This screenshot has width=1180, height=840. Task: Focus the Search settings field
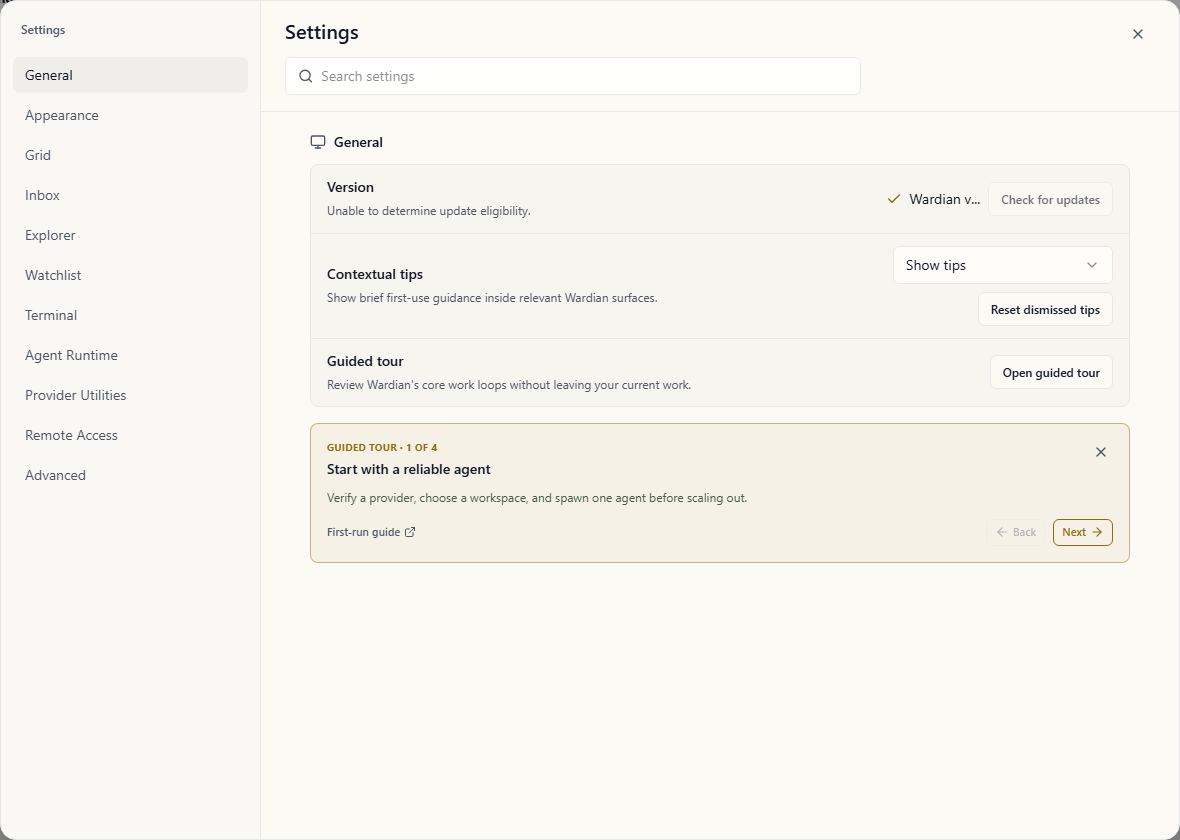[x=573, y=76]
